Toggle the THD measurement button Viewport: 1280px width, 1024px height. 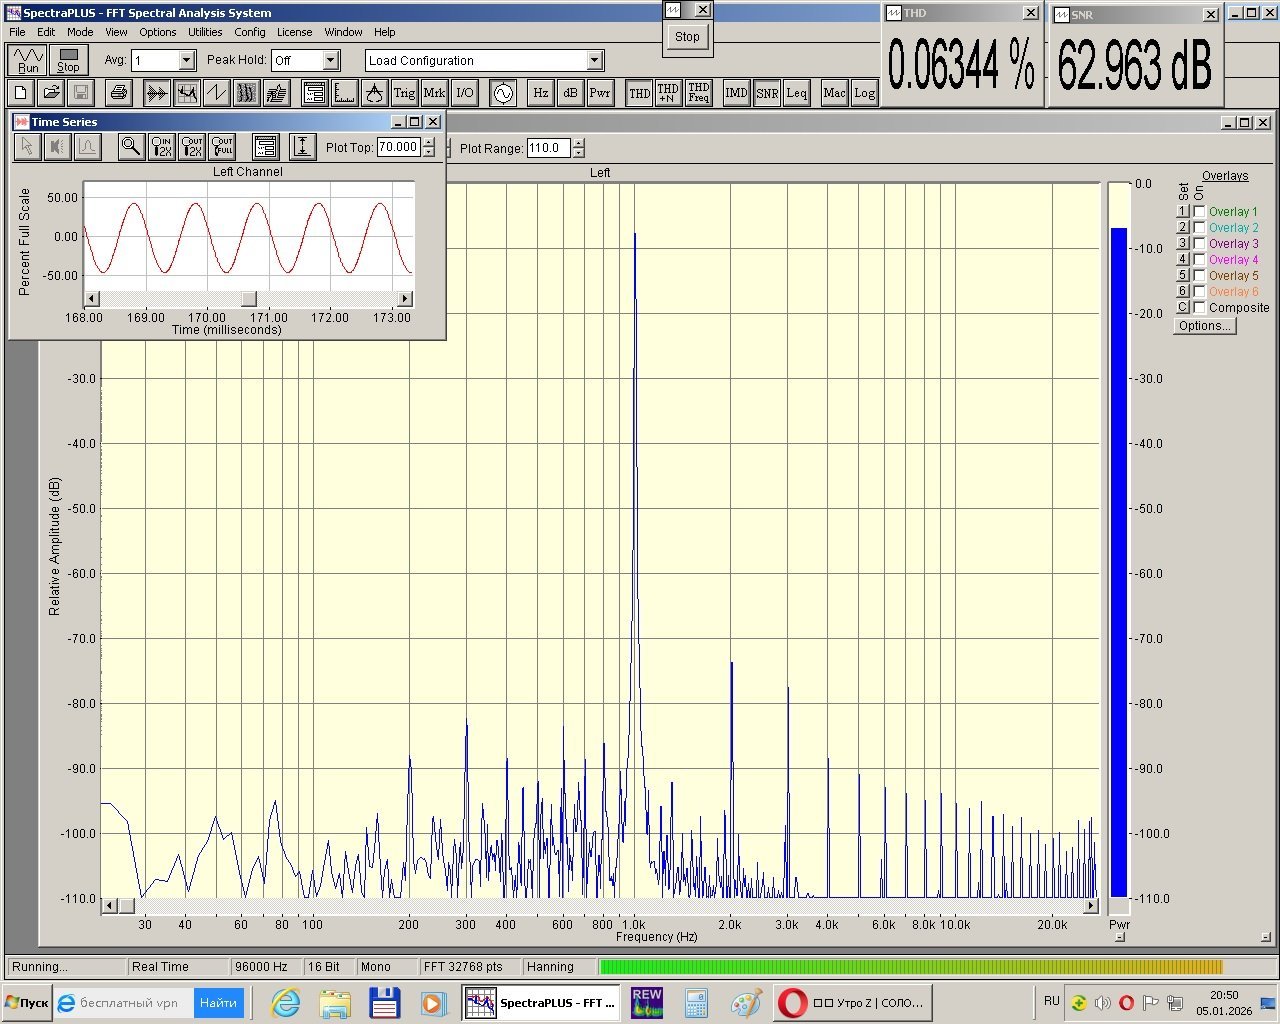tap(639, 93)
